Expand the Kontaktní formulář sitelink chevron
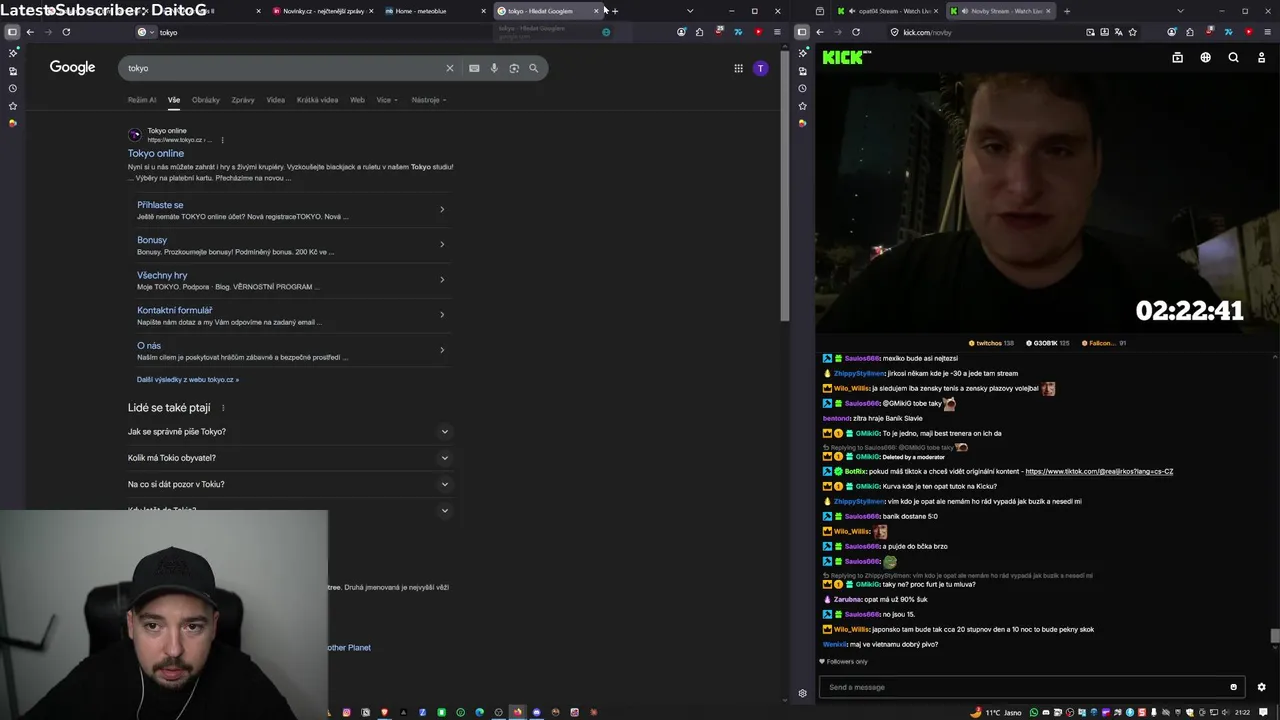This screenshot has height=720, width=1280. click(442, 314)
